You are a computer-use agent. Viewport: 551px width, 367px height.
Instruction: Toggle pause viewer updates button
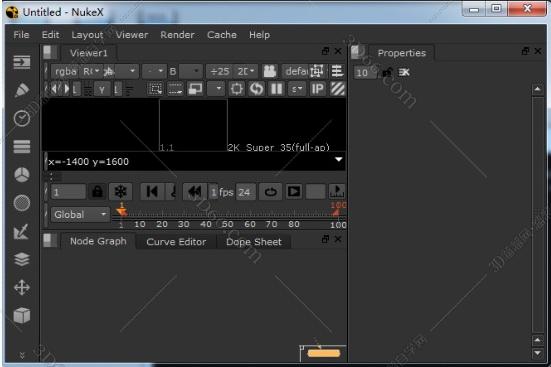[277, 89]
